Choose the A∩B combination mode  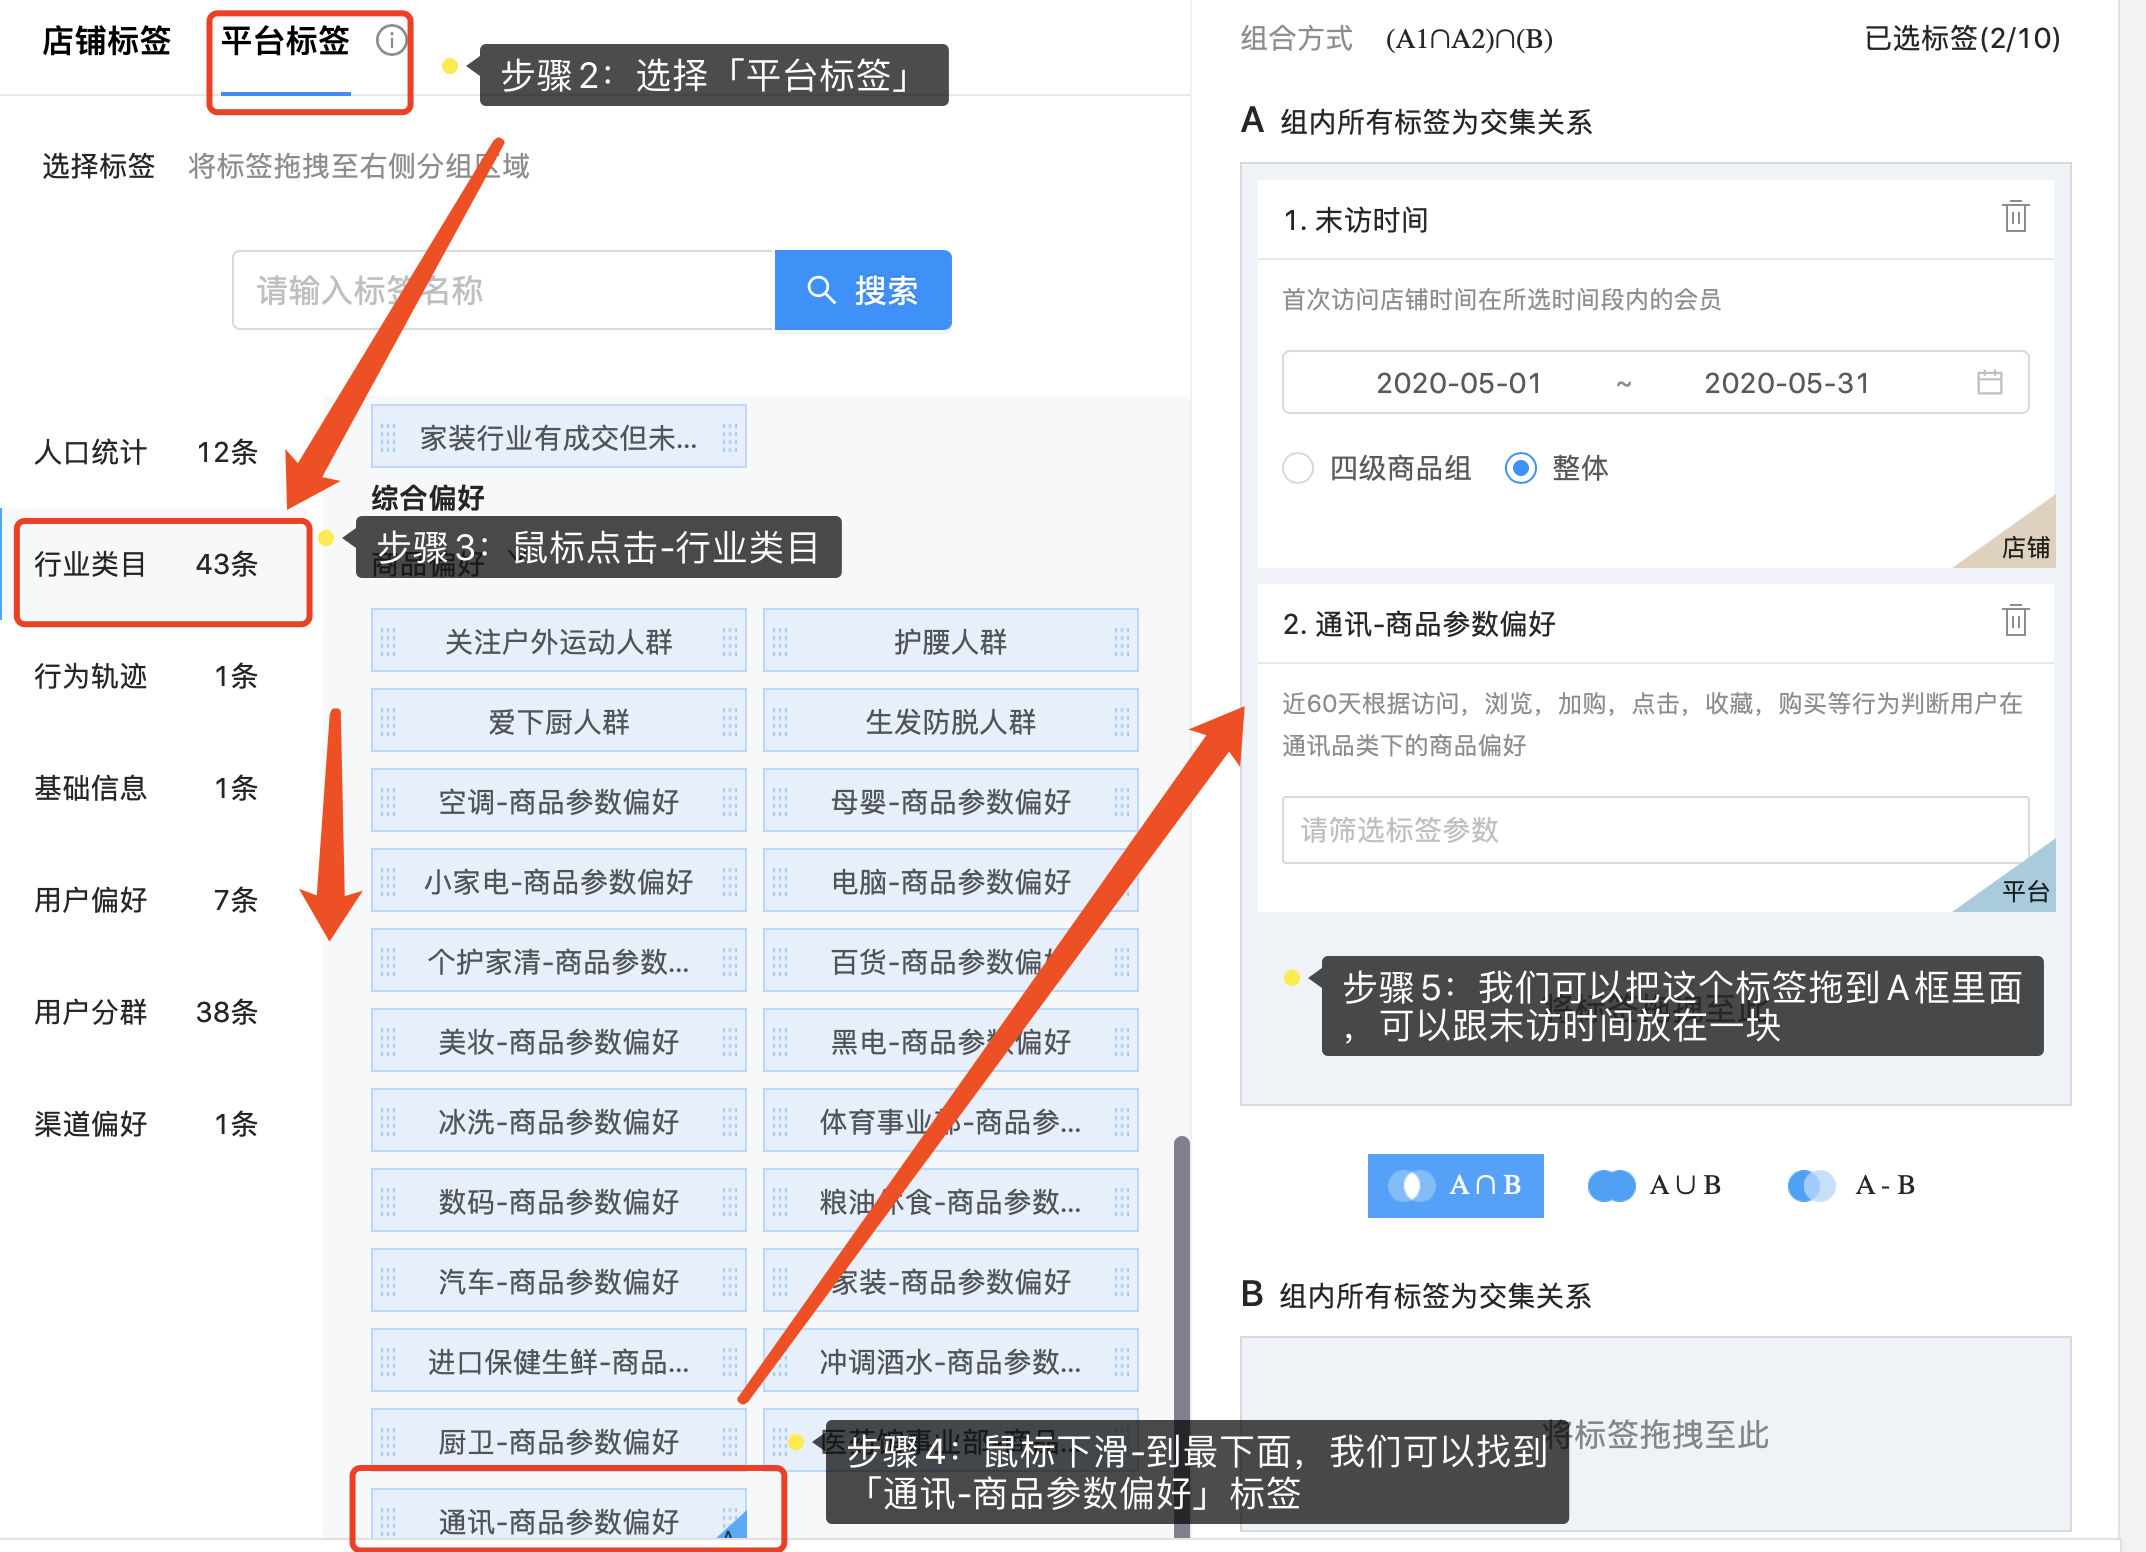click(1455, 1185)
